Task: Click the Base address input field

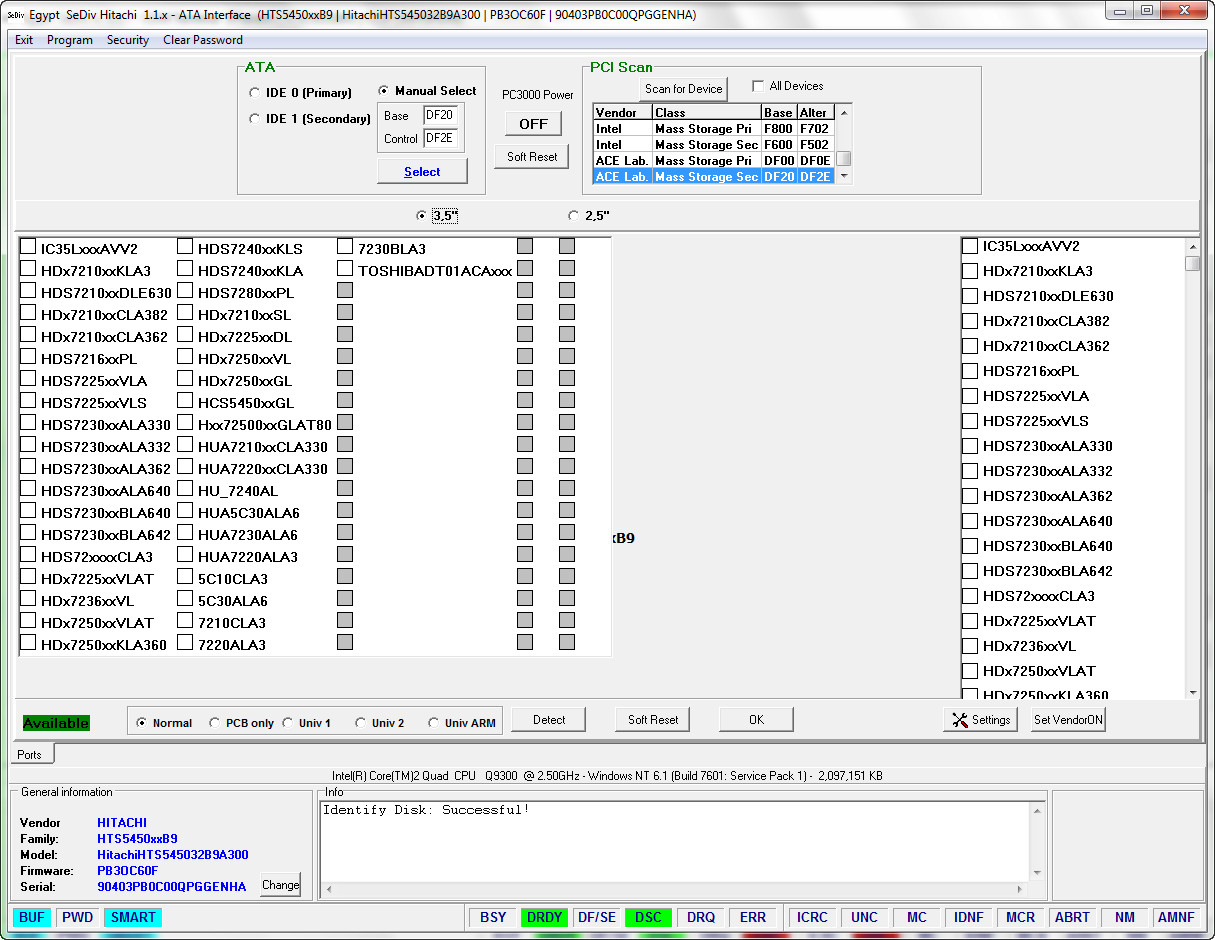Action: point(440,116)
